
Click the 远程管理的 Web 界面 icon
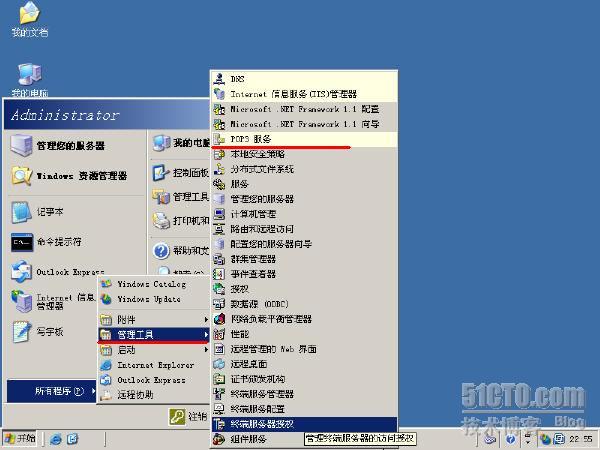click(219, 349)
